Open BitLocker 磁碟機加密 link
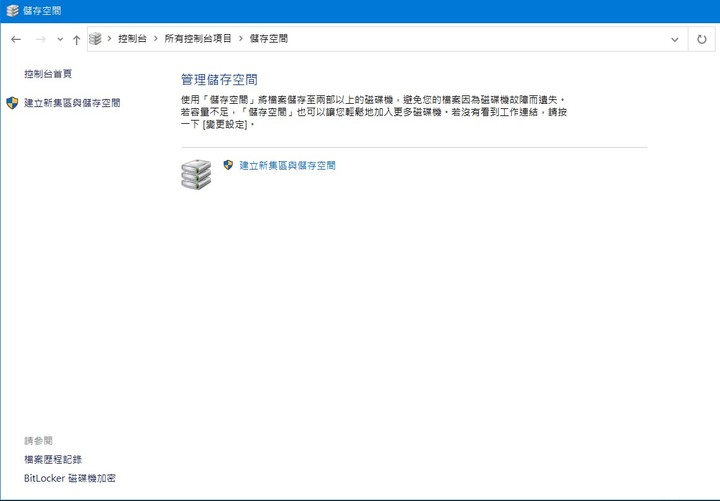This screenshot has height=501, width=720. [70, 478]
